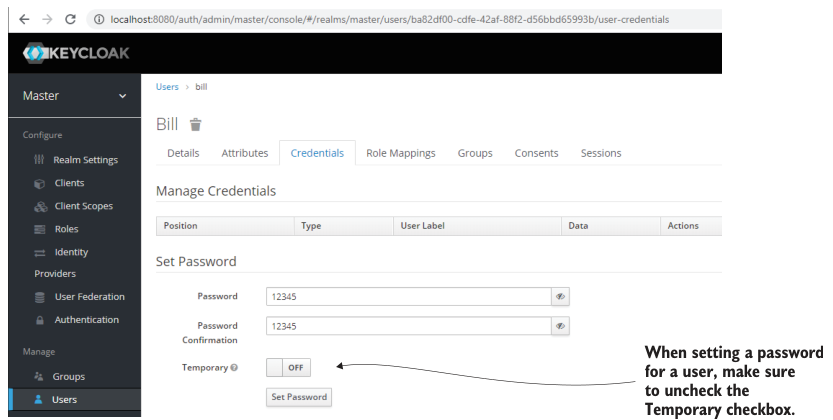This screenshot has height=420, width=833.
Task: Click the site info icon in address bar
Action: (x=99, y=20)
